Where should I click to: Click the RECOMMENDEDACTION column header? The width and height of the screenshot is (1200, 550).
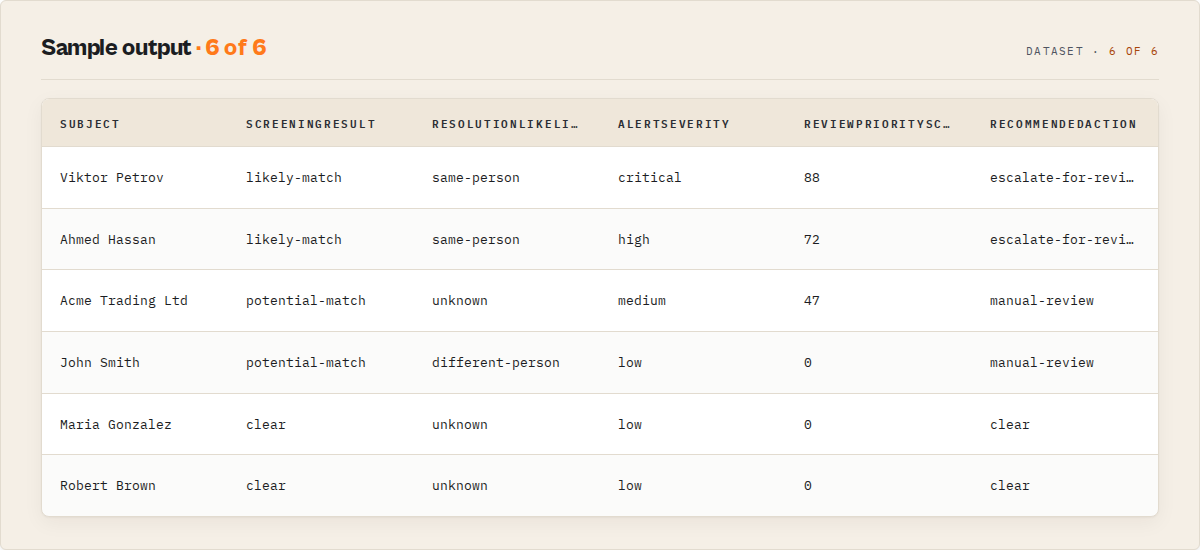pyautogui.click(x=1063, y=124)
